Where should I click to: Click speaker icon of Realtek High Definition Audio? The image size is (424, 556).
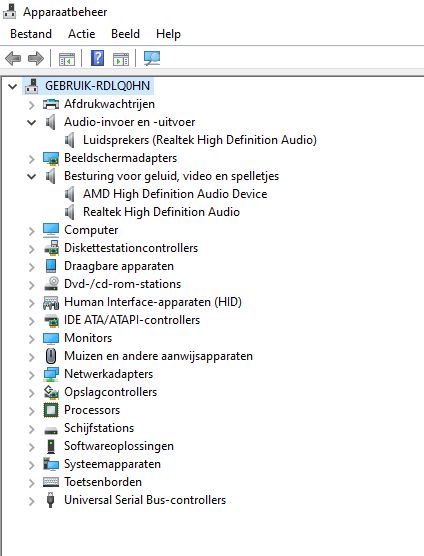69,212
